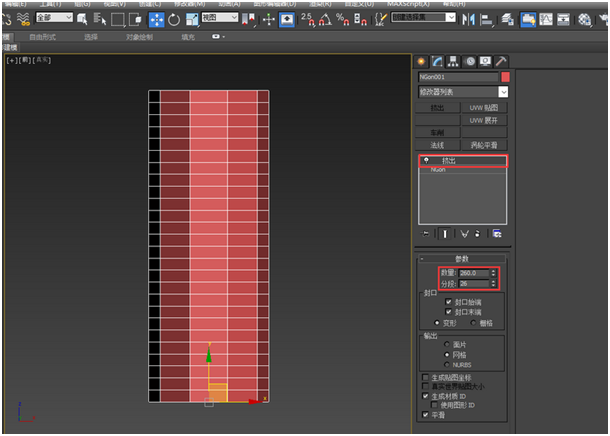
Task: Click the 分段 spinner arrows
Action: pyautogui.click(x=493, y=284)
